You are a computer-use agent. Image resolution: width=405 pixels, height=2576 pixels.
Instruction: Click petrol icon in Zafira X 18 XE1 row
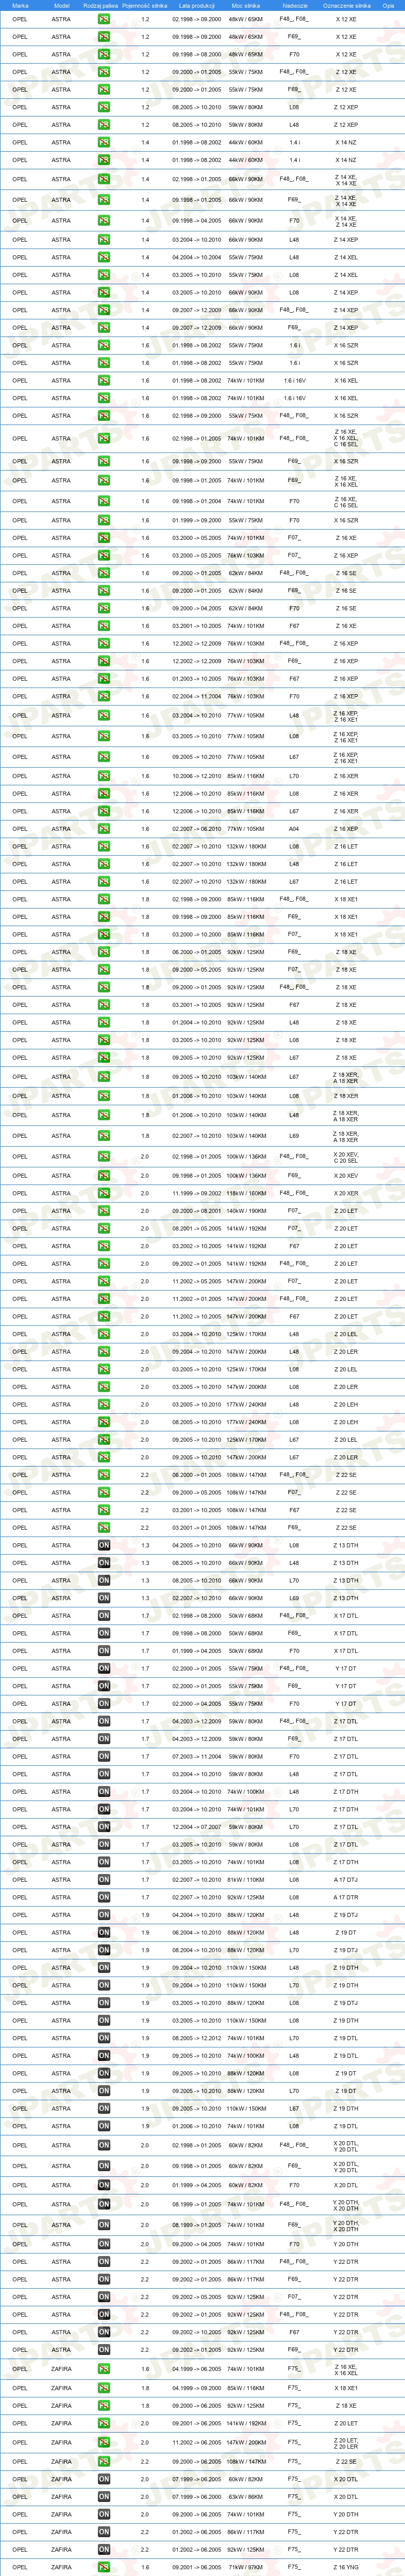tap(104, 2387)
